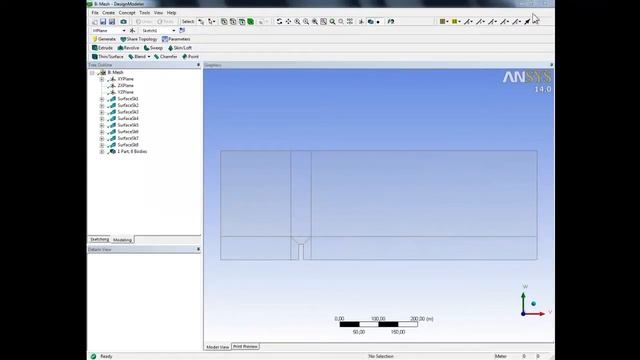
Task: Switch to the Modeling tab
Action: [x=122, y=240]
